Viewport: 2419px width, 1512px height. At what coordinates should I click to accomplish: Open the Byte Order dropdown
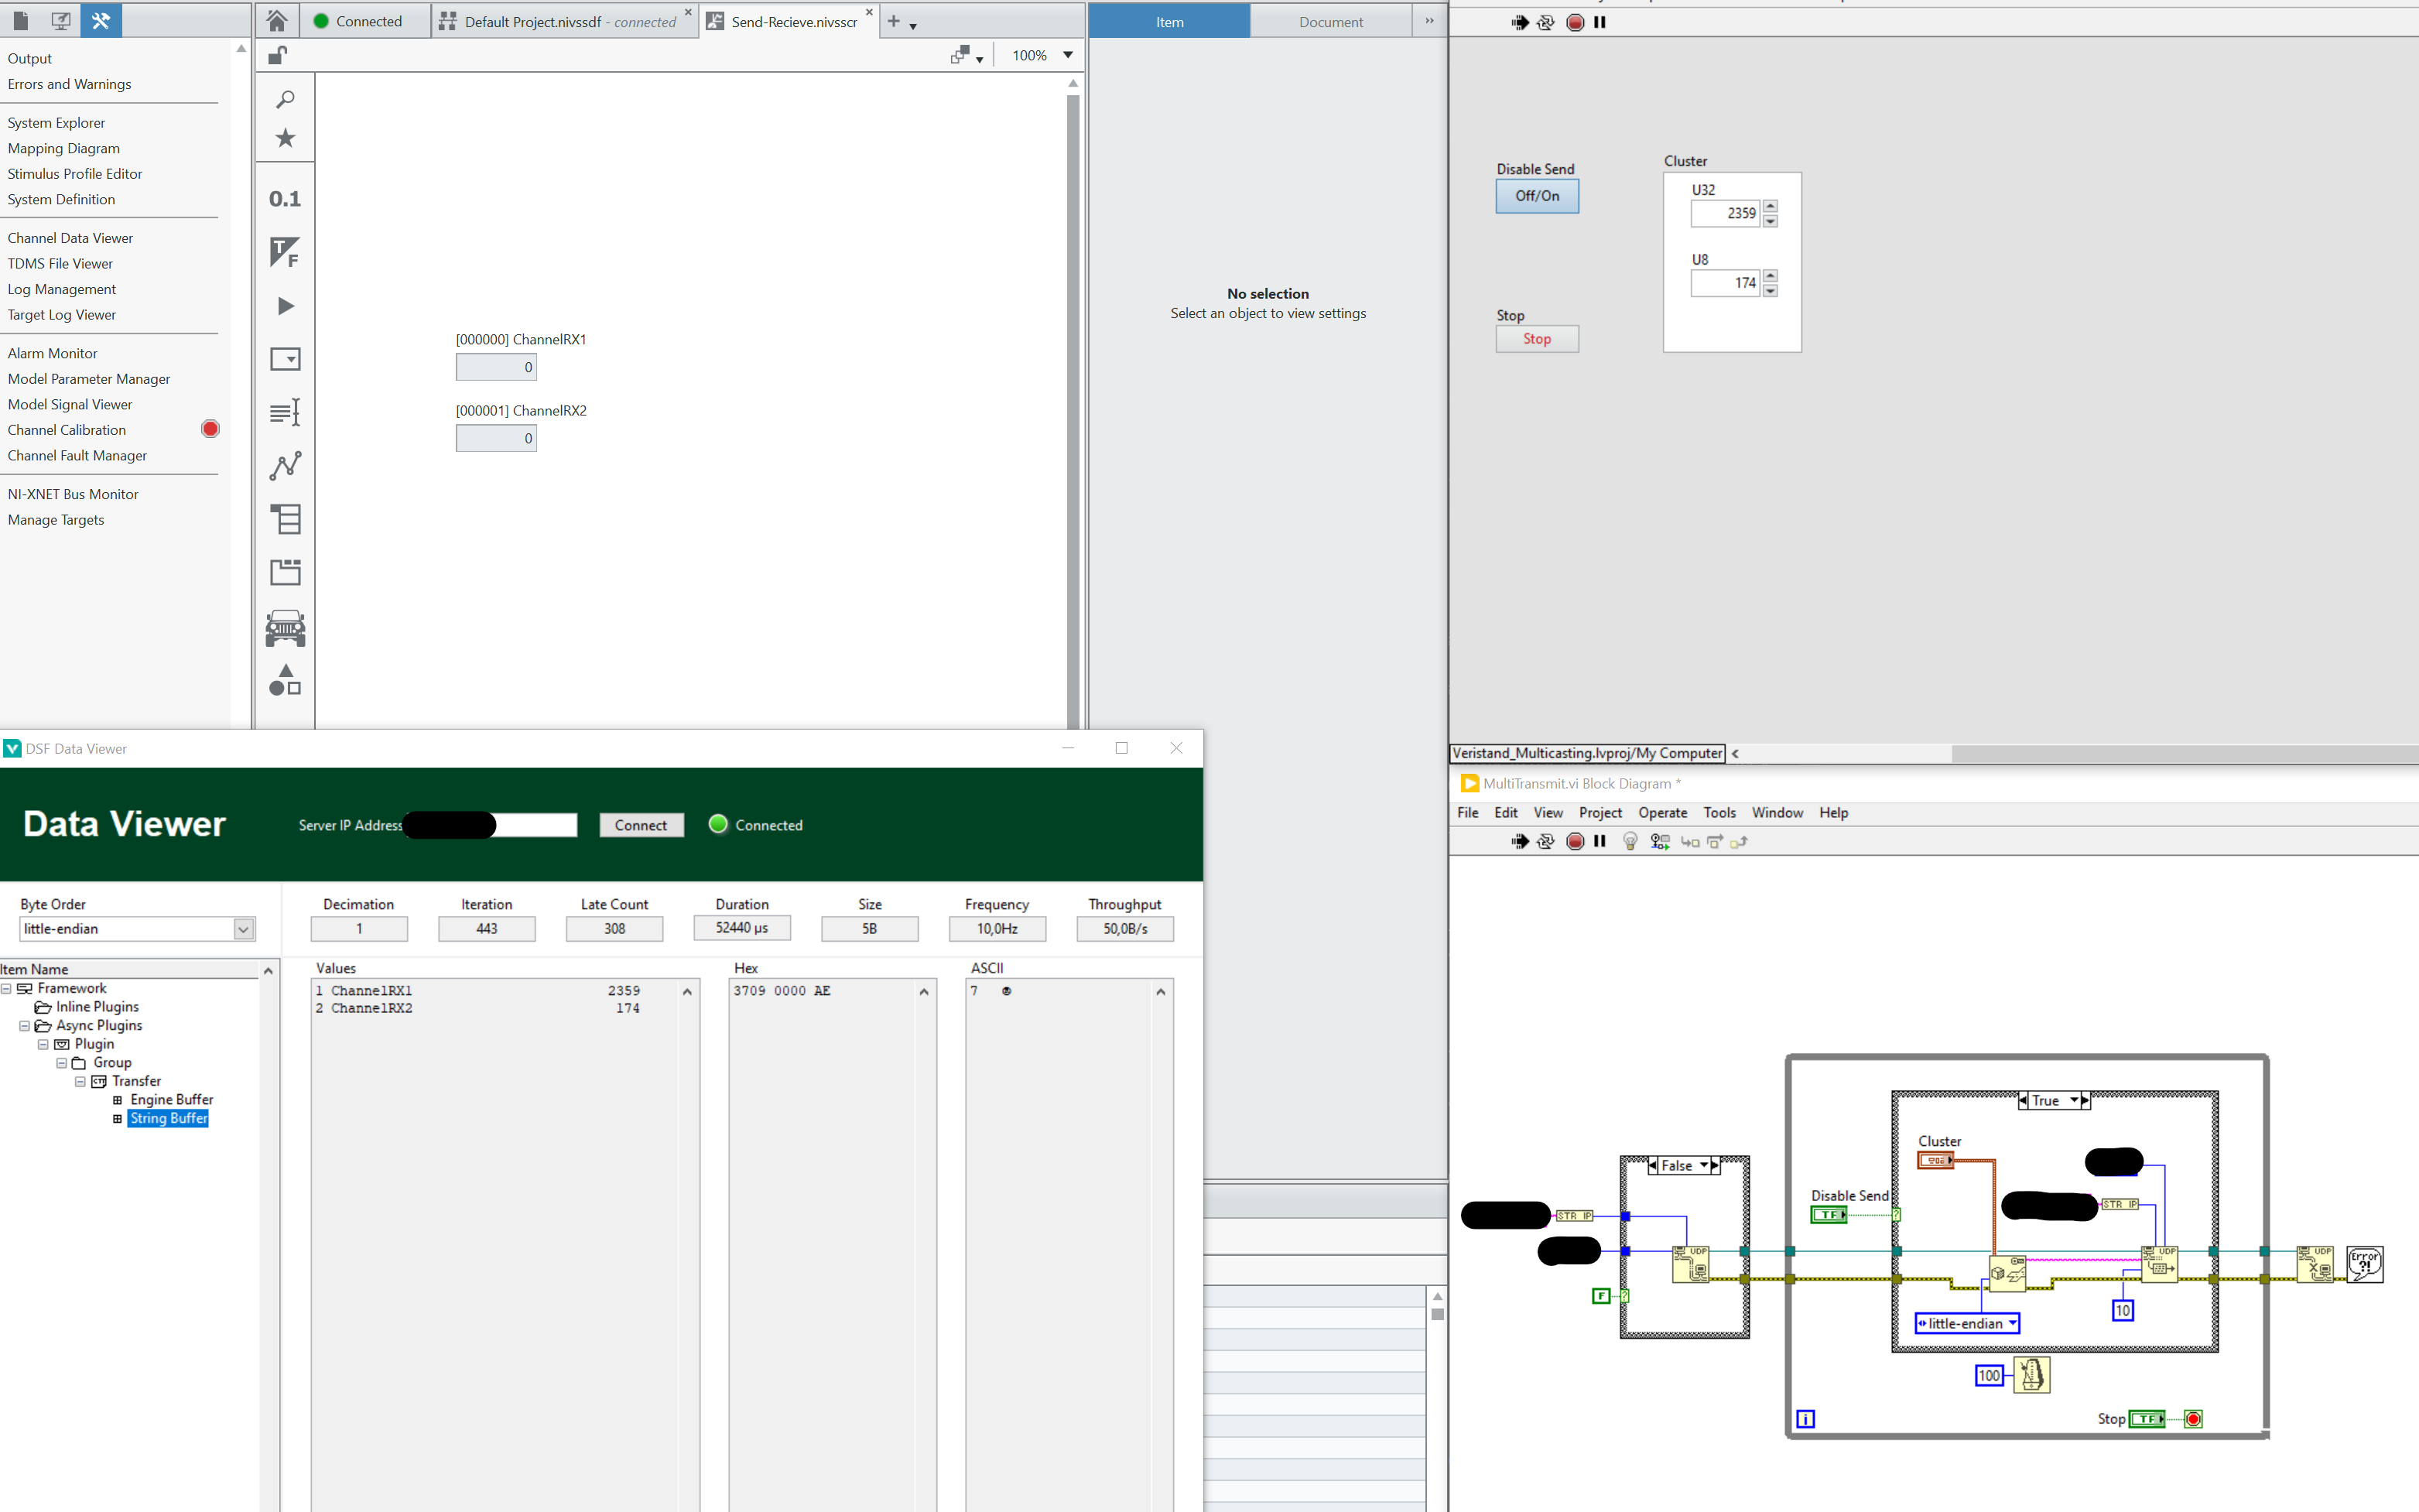(243, 928)
